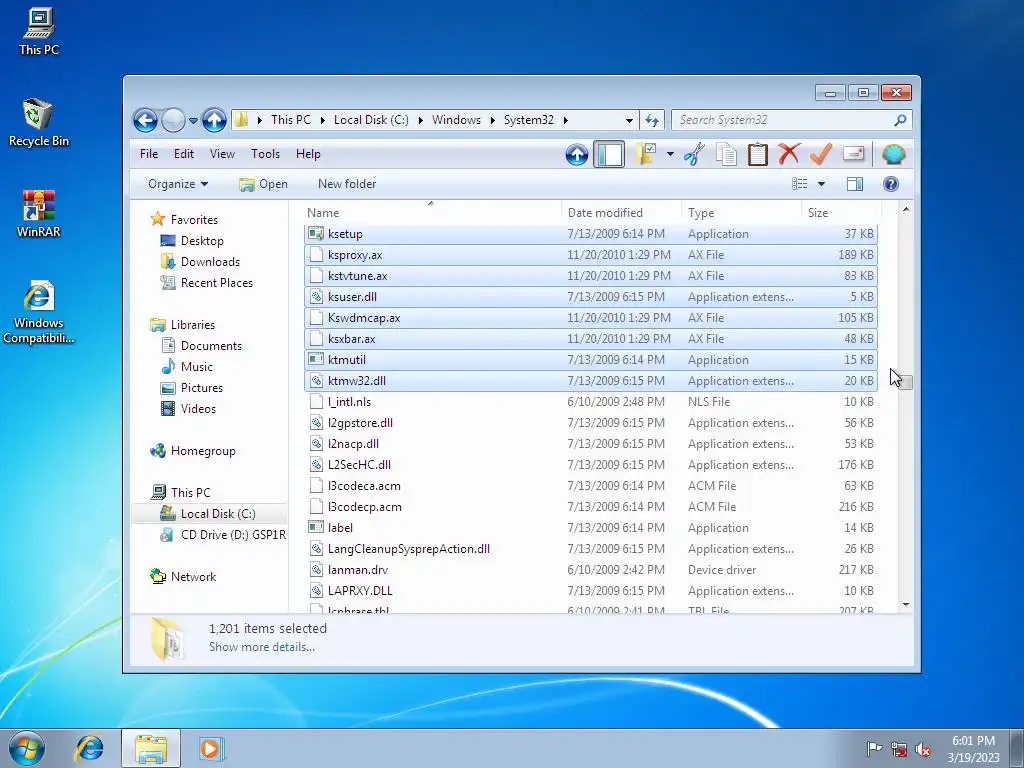This screenshot has height=768, width=1024.
Task: Refresh the System32 folder view
Action: pyautogui.click(x=652, y=120)
